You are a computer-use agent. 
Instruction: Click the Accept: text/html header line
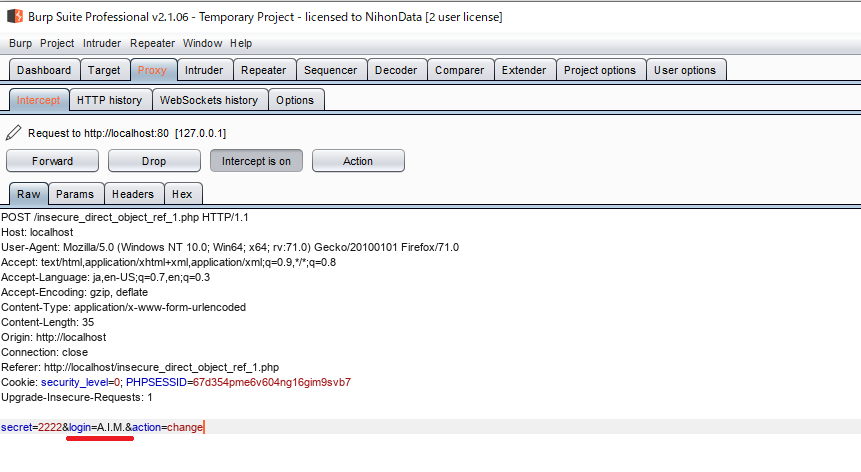coord(169,262)
